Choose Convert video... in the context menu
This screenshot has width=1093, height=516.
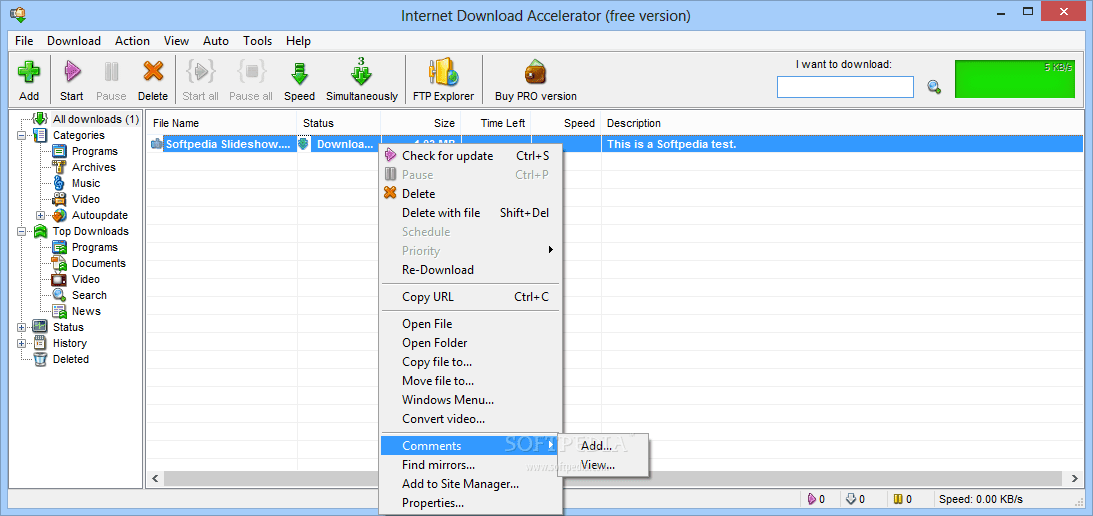[471, 419]
